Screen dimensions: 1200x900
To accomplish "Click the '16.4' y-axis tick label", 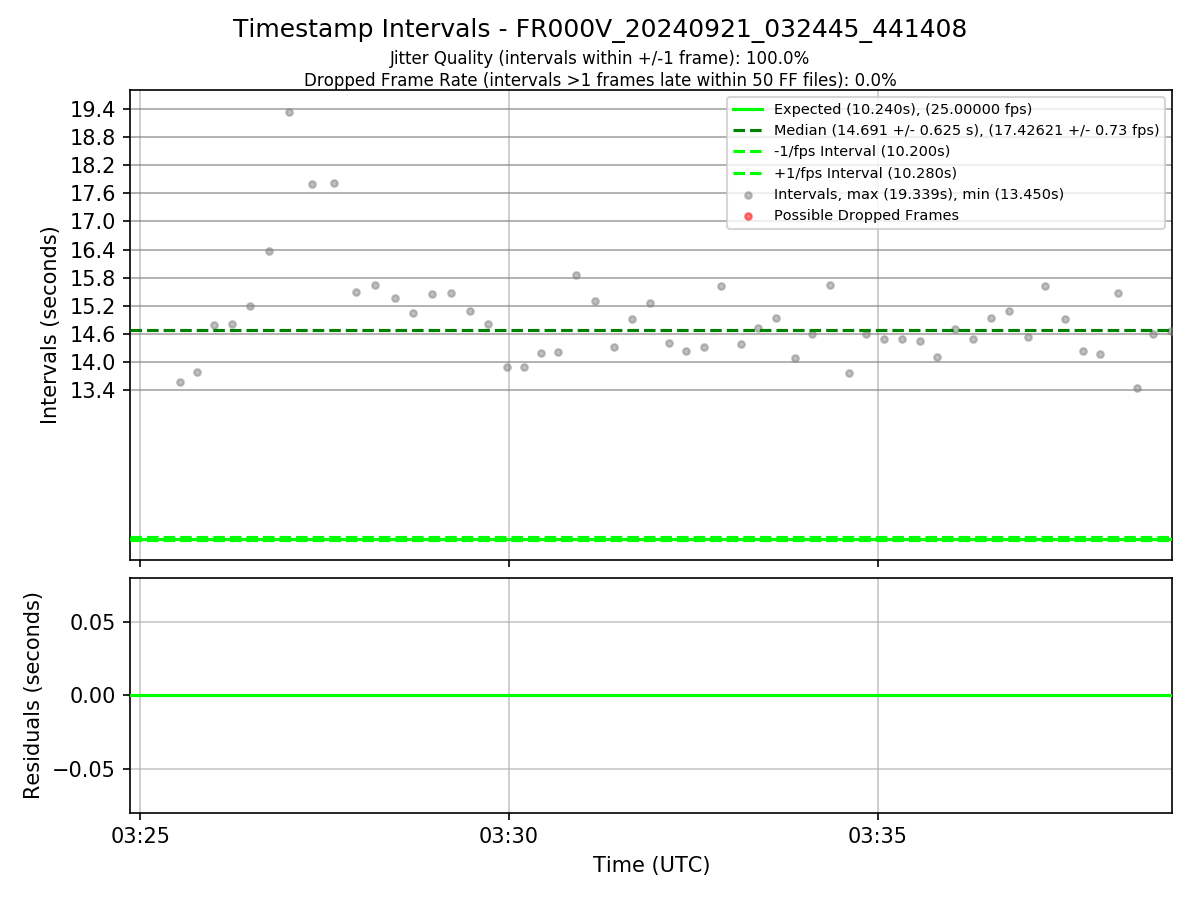I will [x=92, y=250].
